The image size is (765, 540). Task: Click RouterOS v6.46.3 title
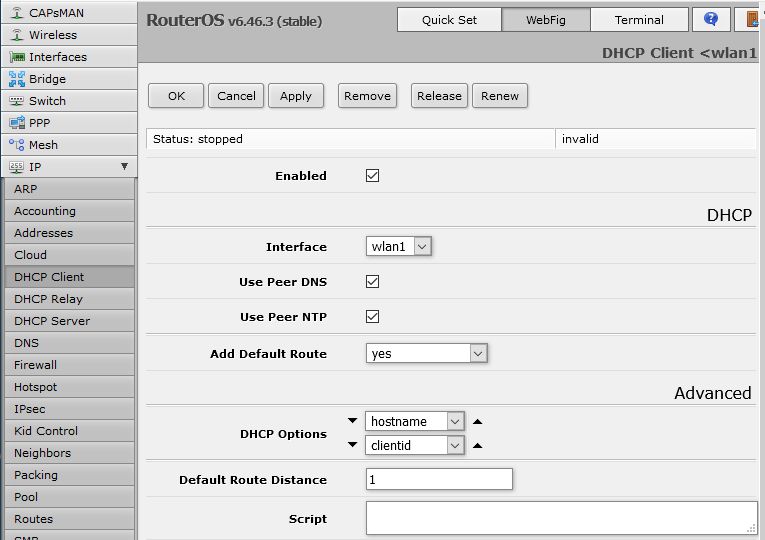[234, 20]
